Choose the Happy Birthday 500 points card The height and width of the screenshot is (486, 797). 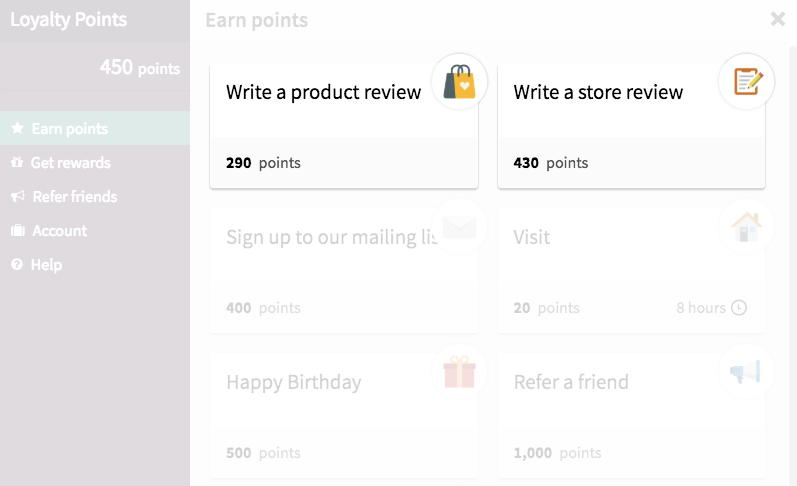tap(344, 416)
